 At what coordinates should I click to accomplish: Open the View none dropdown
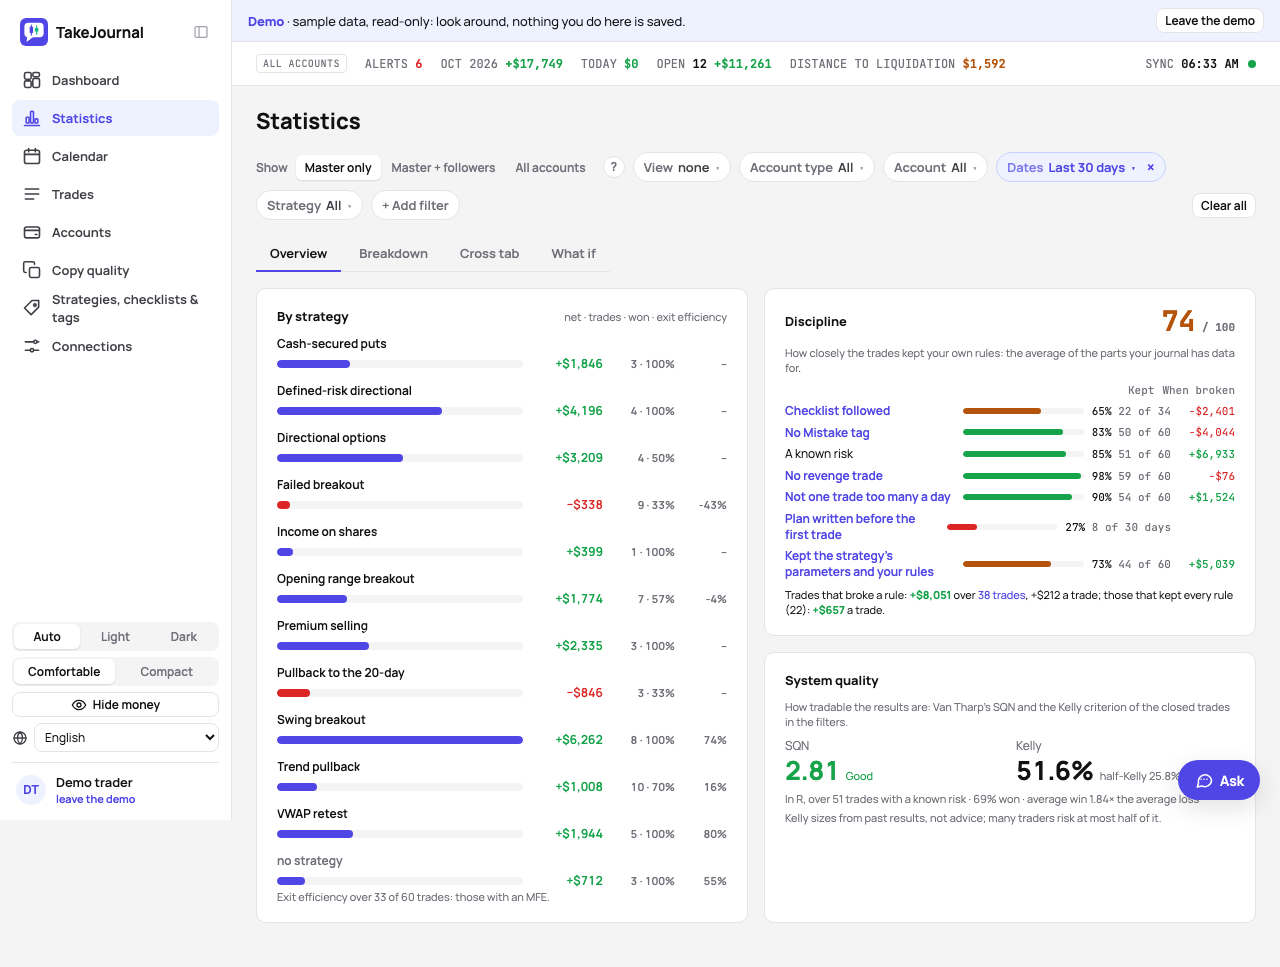tap(681, 167)
